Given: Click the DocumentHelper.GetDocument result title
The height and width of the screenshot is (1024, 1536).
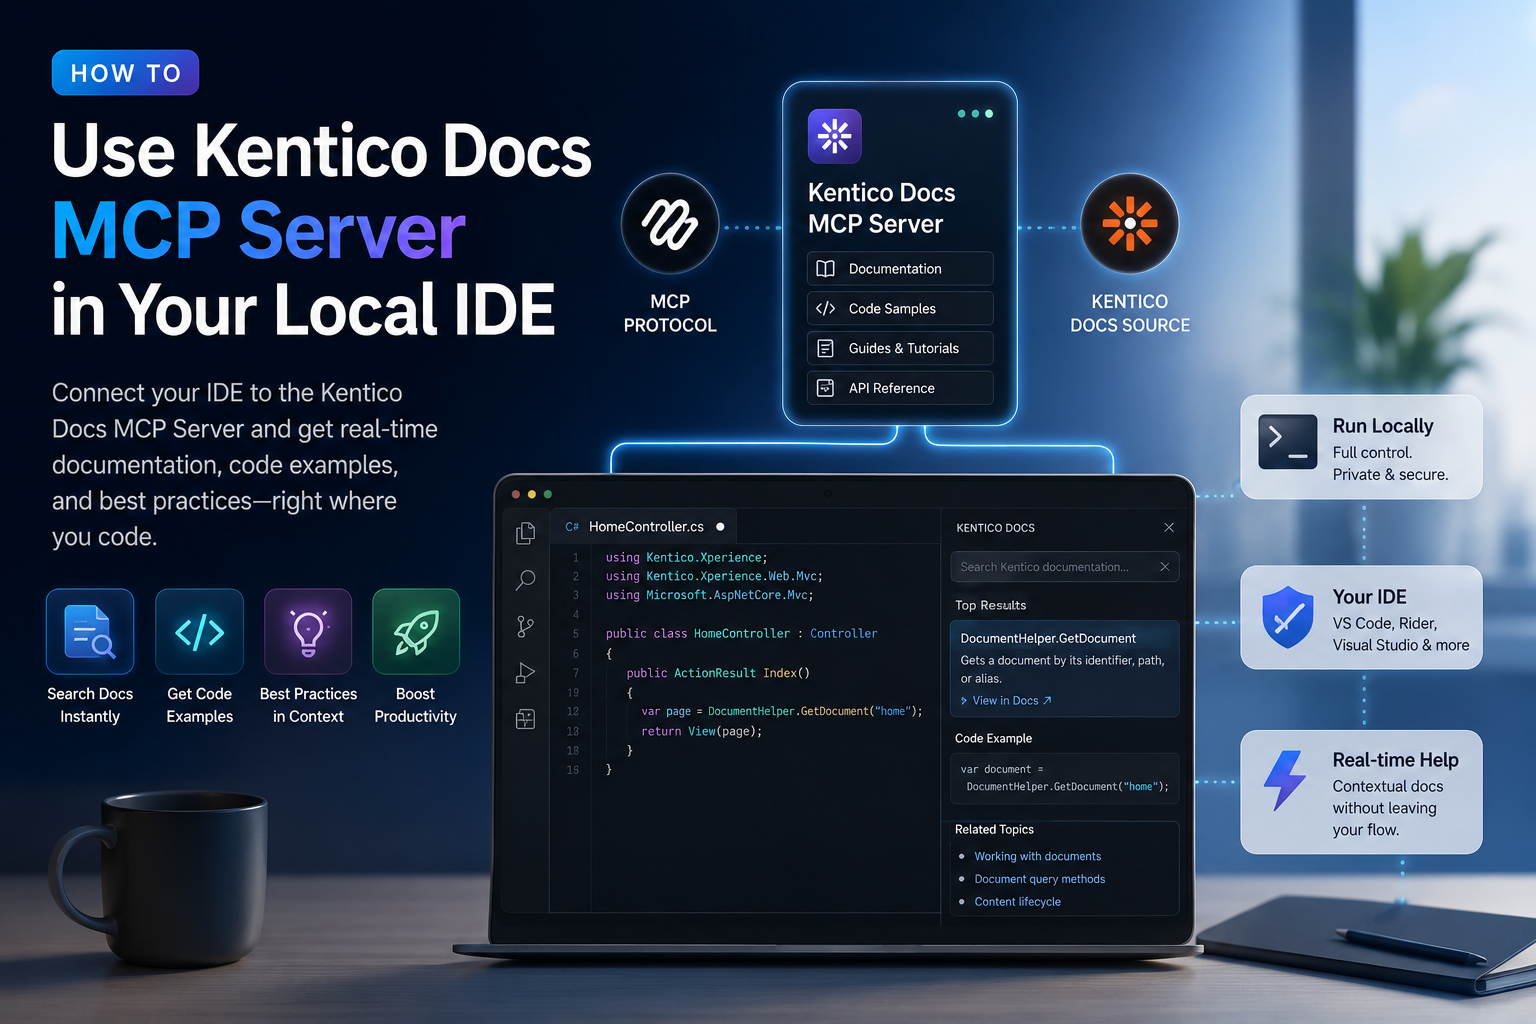Looking at the screenshot, I should tap(1048, 638).
